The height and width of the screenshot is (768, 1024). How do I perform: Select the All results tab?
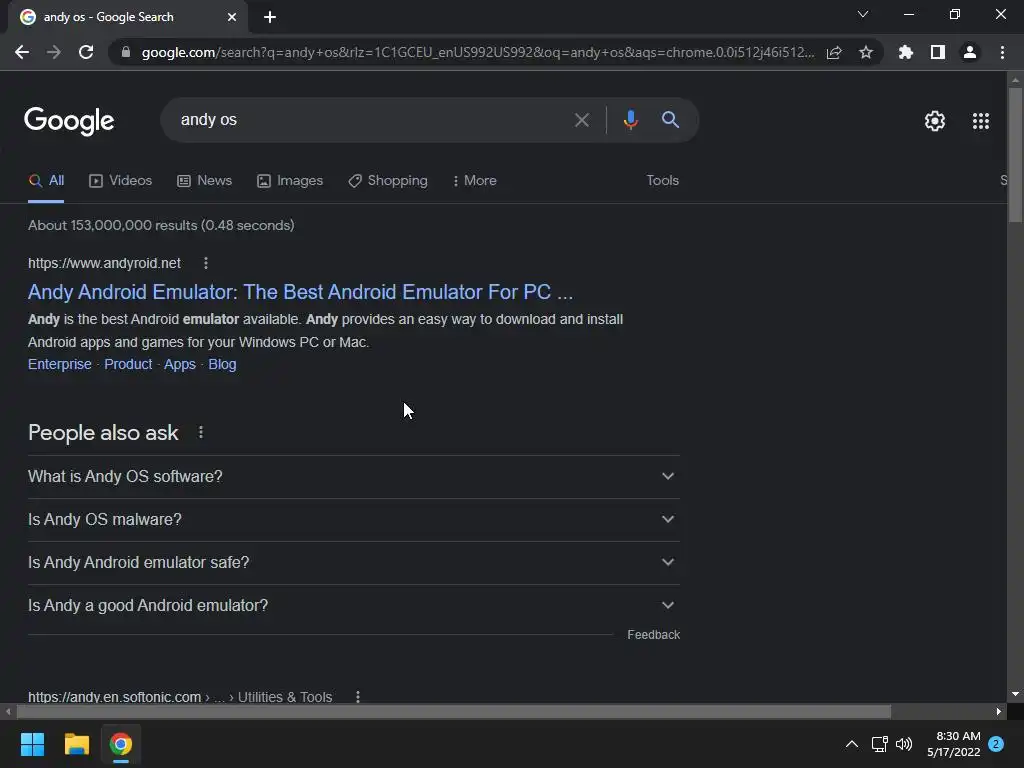[46, 181]
